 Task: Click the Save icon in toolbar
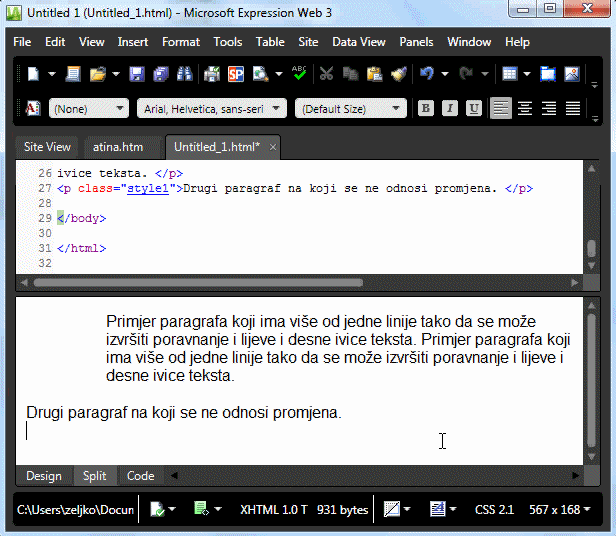pyautogui.click(x=136, y=74)
